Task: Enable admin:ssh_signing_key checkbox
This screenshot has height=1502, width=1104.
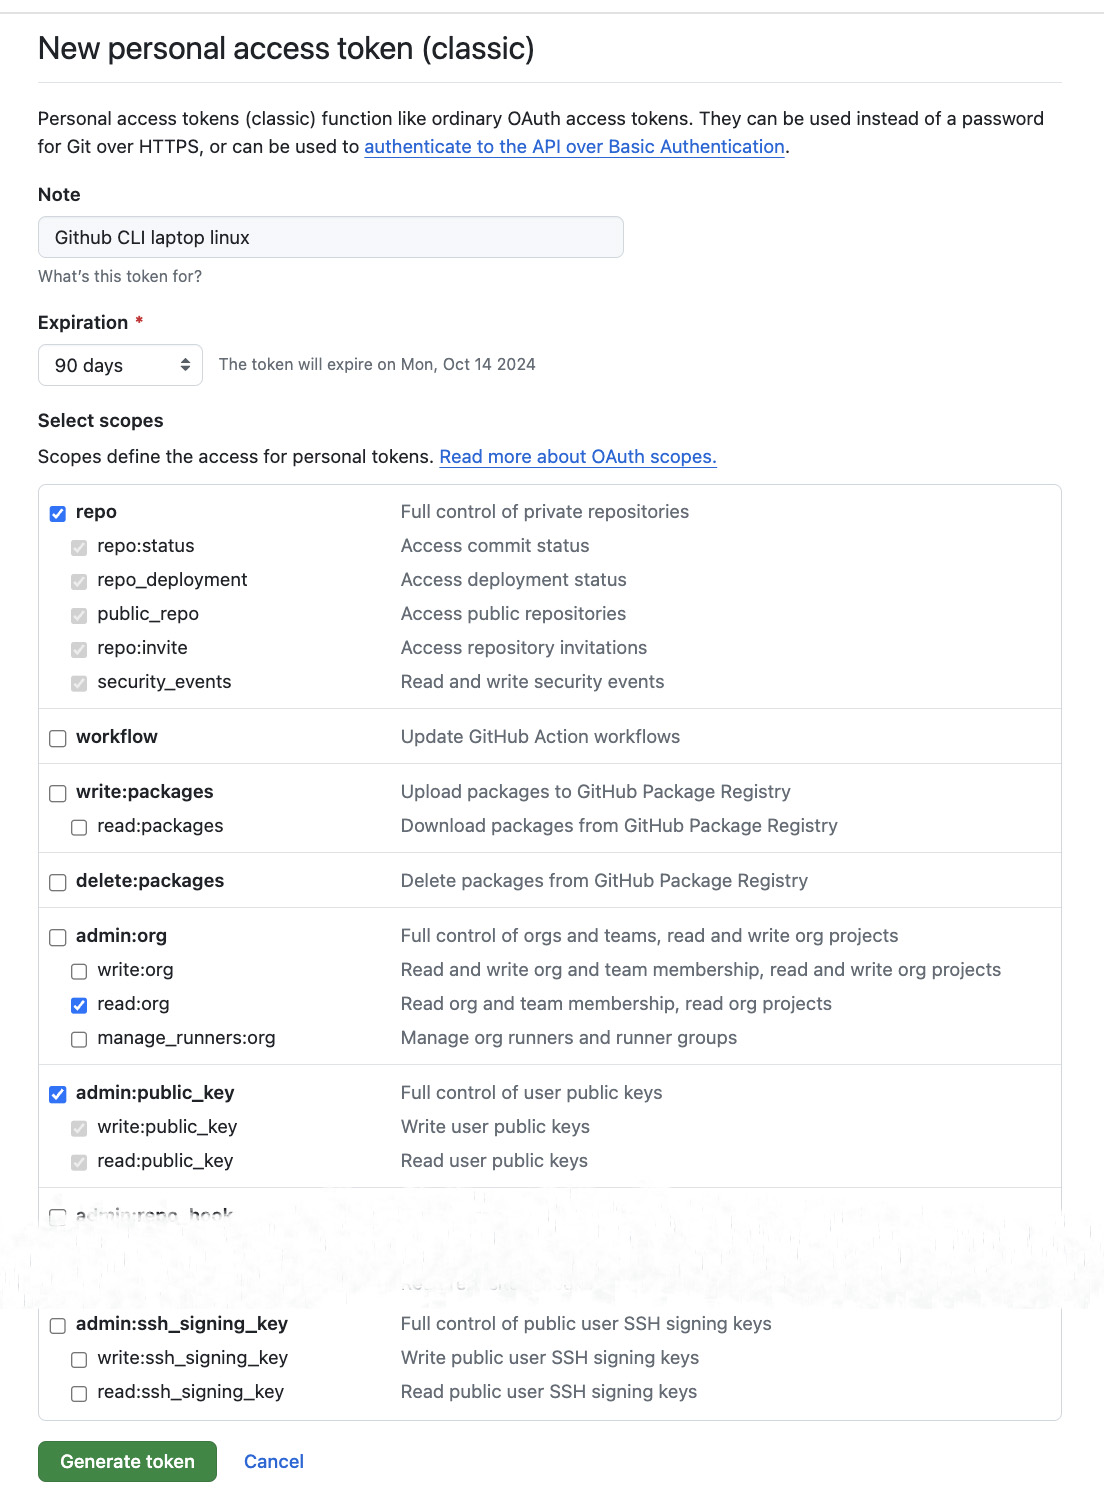Action: [58, 1325]
